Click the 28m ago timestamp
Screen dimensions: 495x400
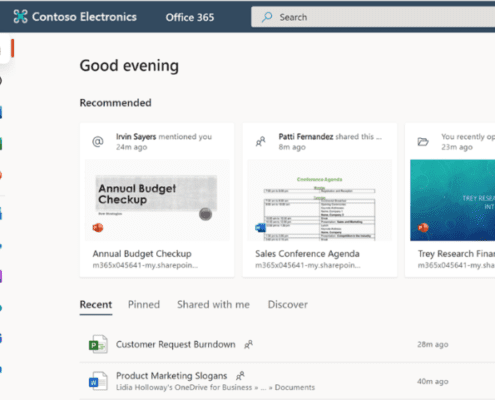[433, 345]
